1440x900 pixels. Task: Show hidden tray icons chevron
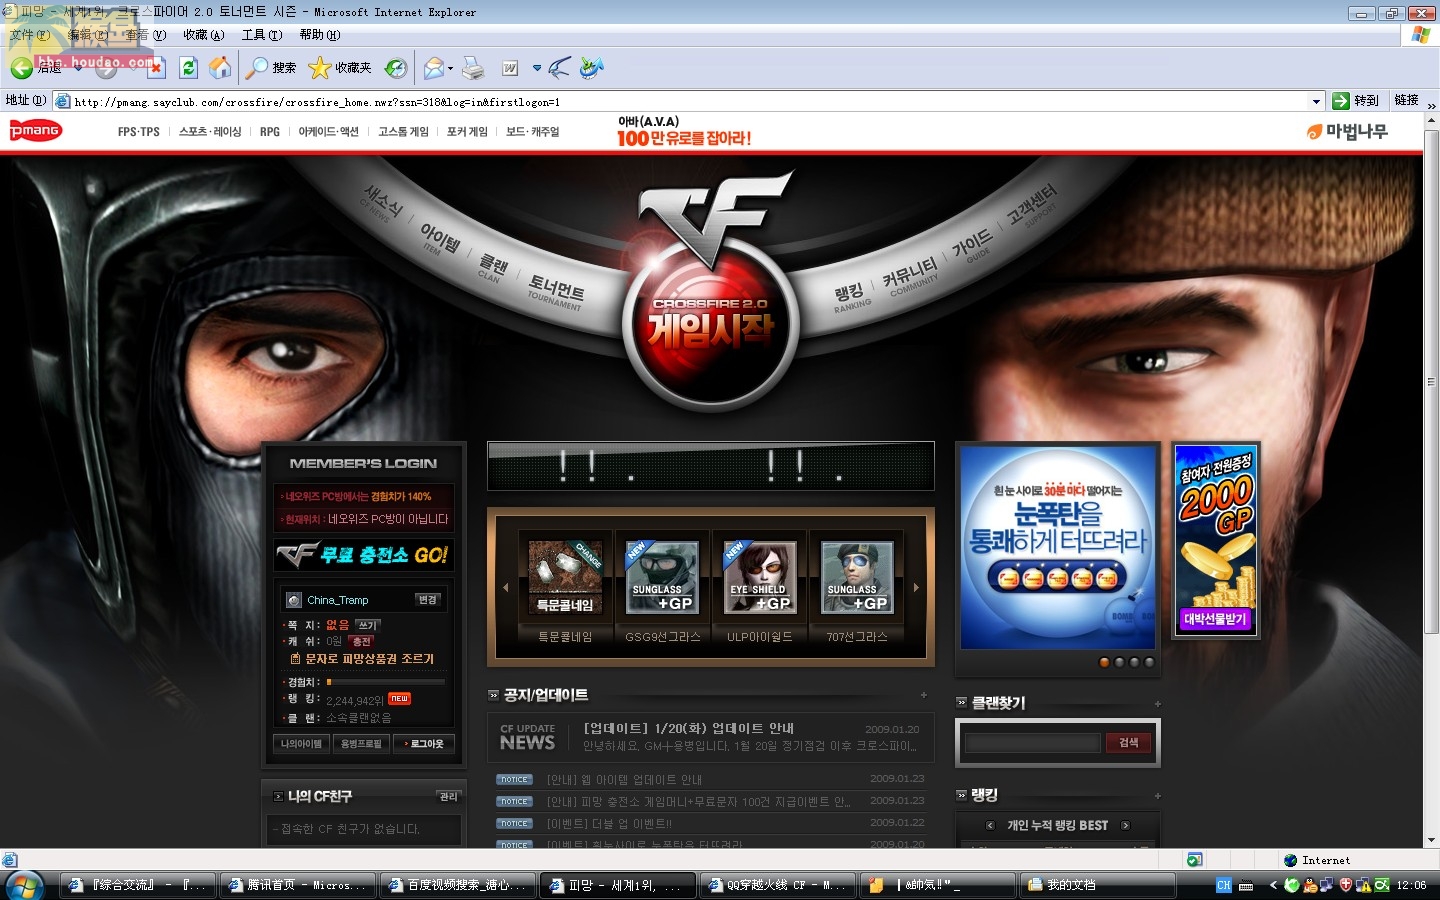[1273, 885]
